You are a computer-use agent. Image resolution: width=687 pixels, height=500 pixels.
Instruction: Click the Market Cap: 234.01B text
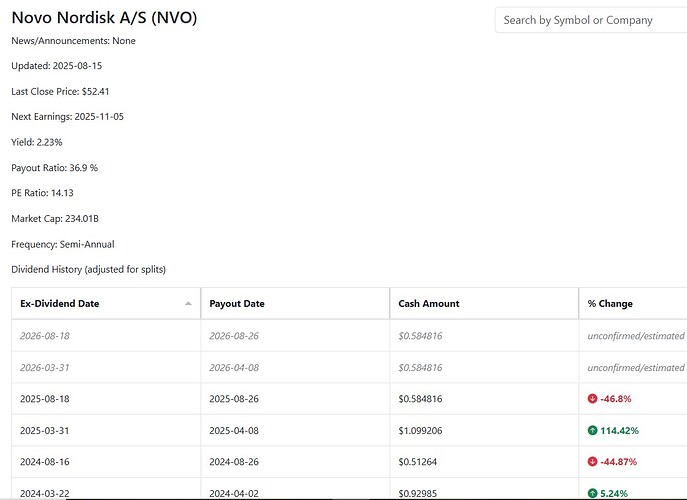point(55,219)
